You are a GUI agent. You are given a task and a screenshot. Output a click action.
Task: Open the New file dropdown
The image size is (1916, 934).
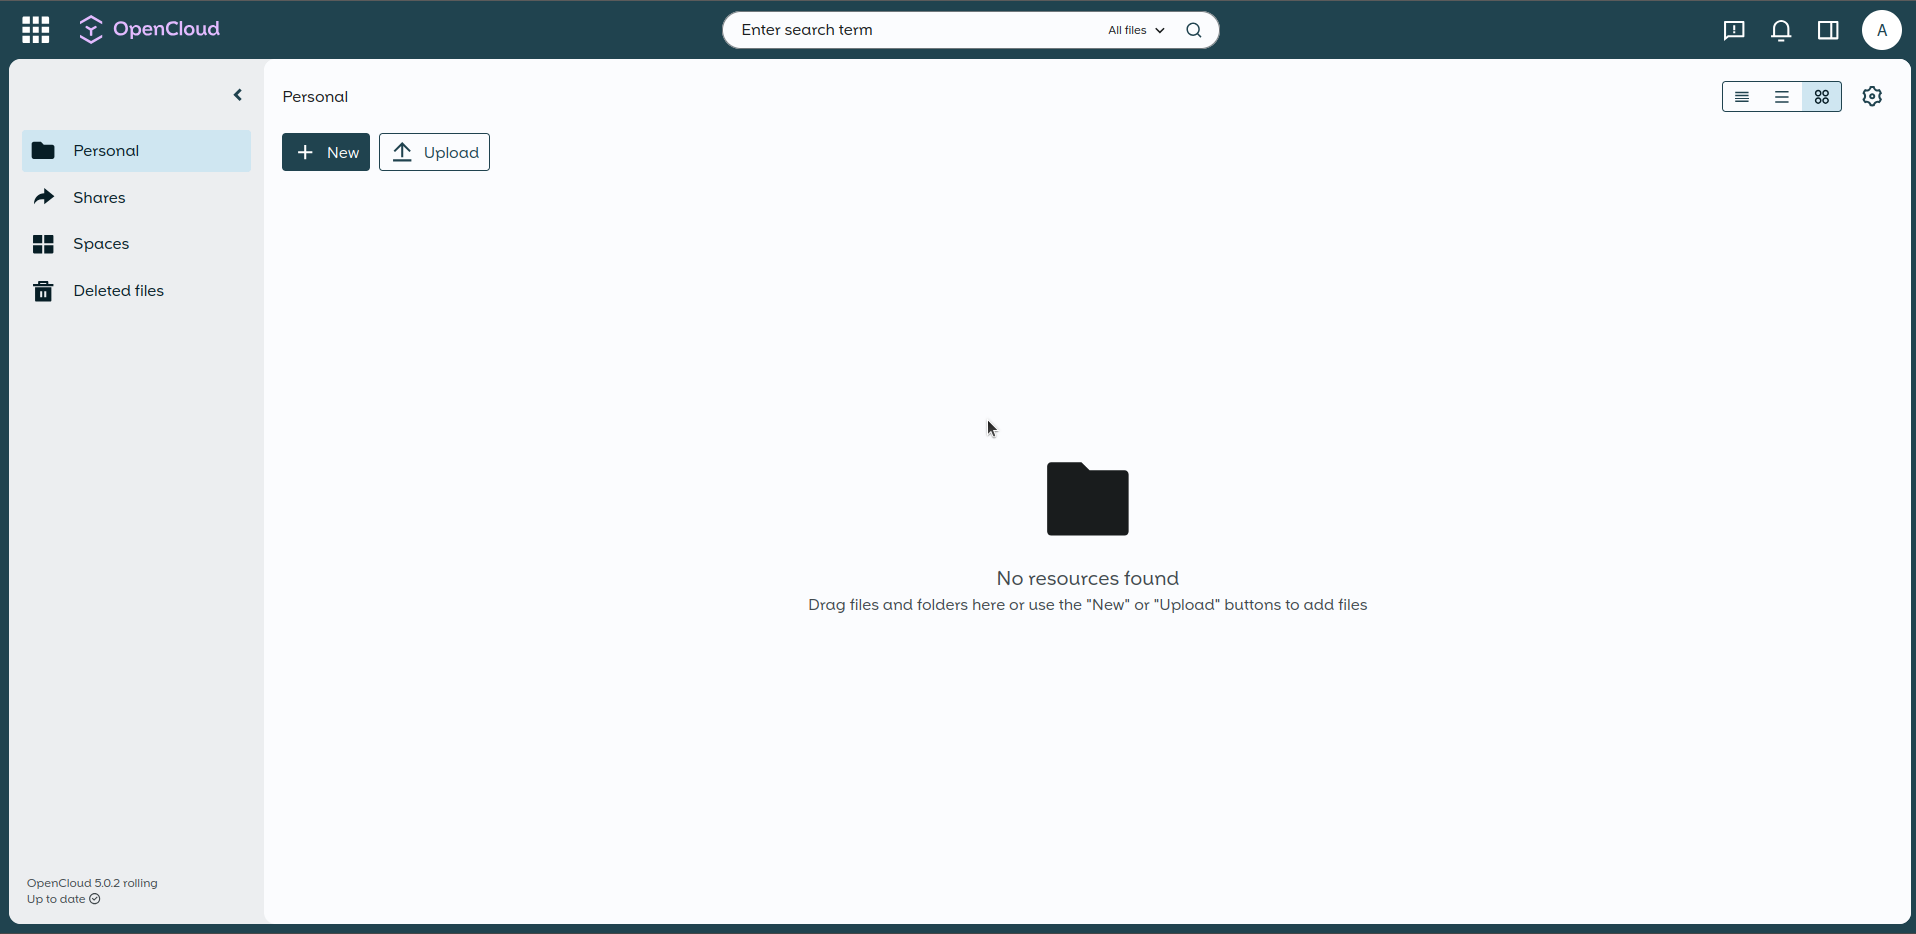pos(326,152)
